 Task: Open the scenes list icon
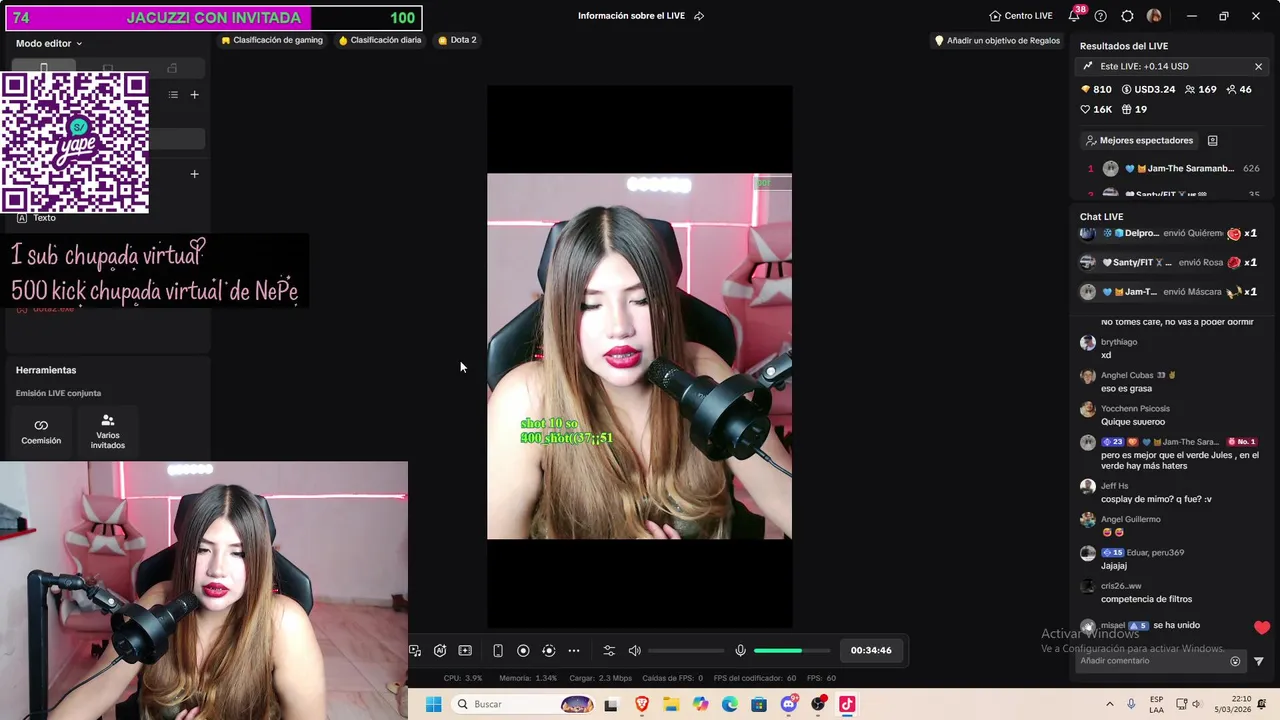[x=173, y=95]
